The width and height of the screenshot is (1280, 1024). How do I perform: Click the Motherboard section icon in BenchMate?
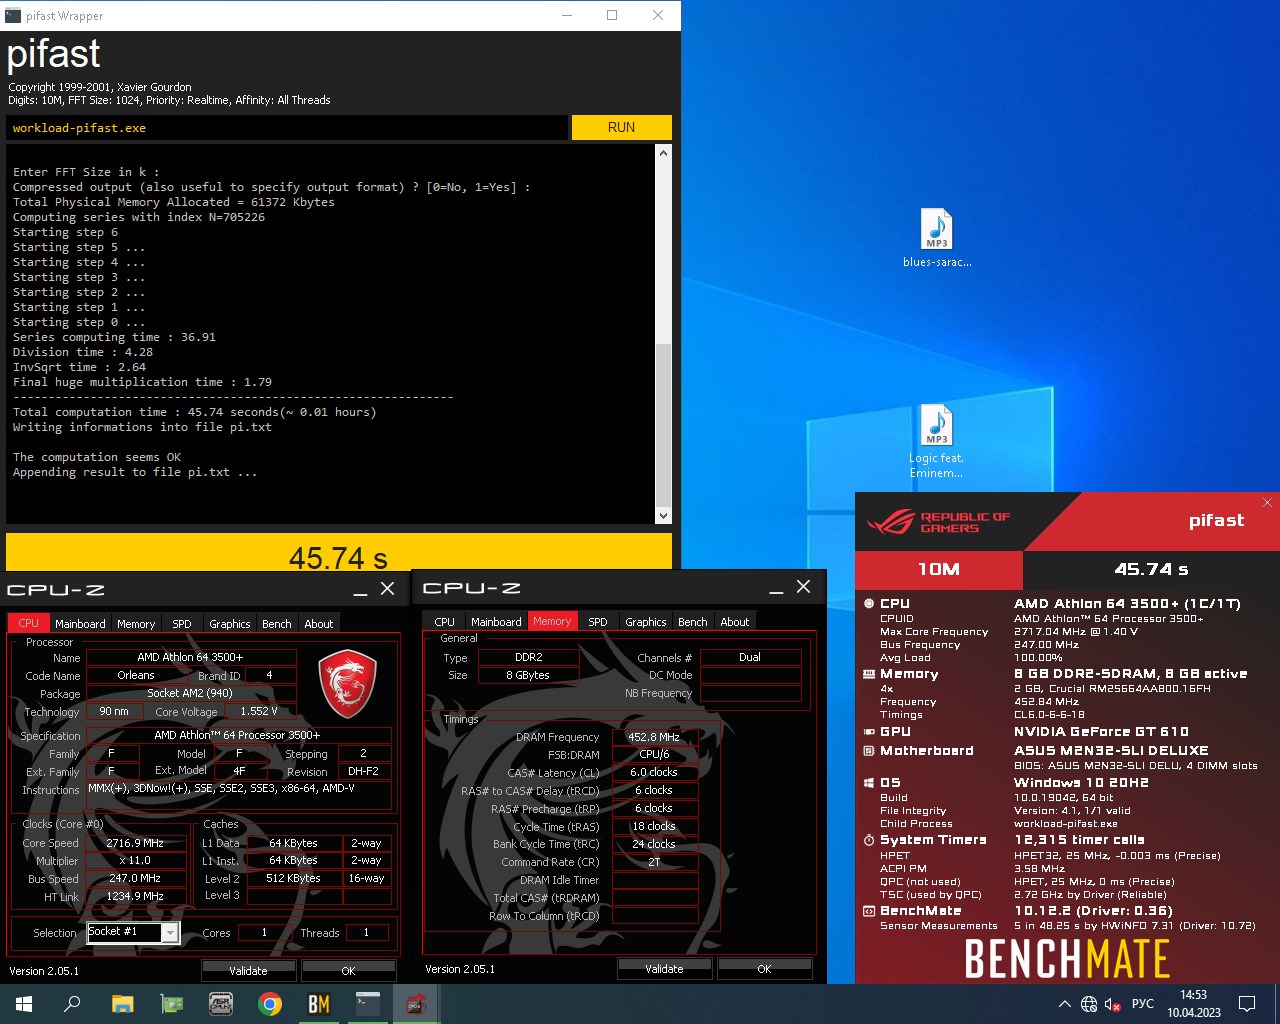869,751
